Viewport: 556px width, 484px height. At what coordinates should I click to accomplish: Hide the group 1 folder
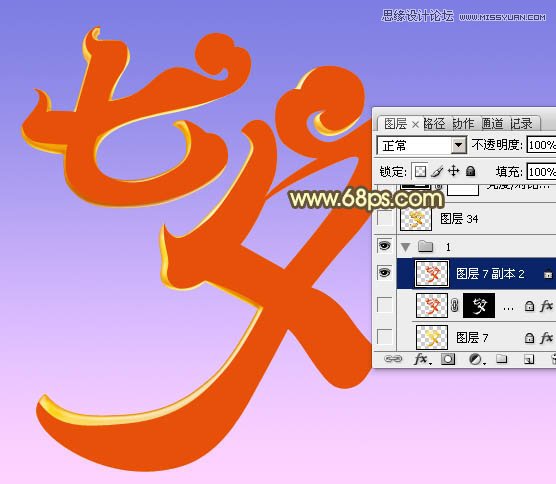tap(384, 245)
